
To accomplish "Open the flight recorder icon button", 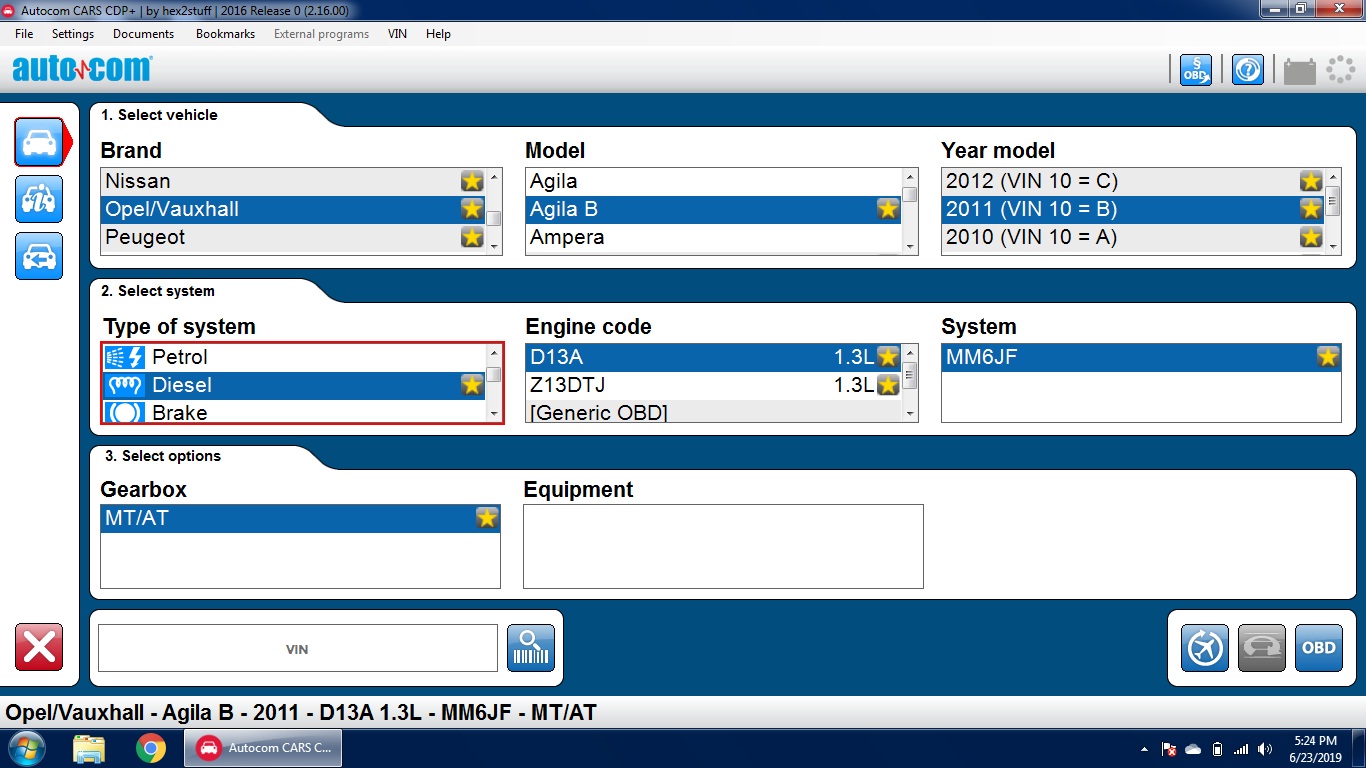I will point(1205,648).
